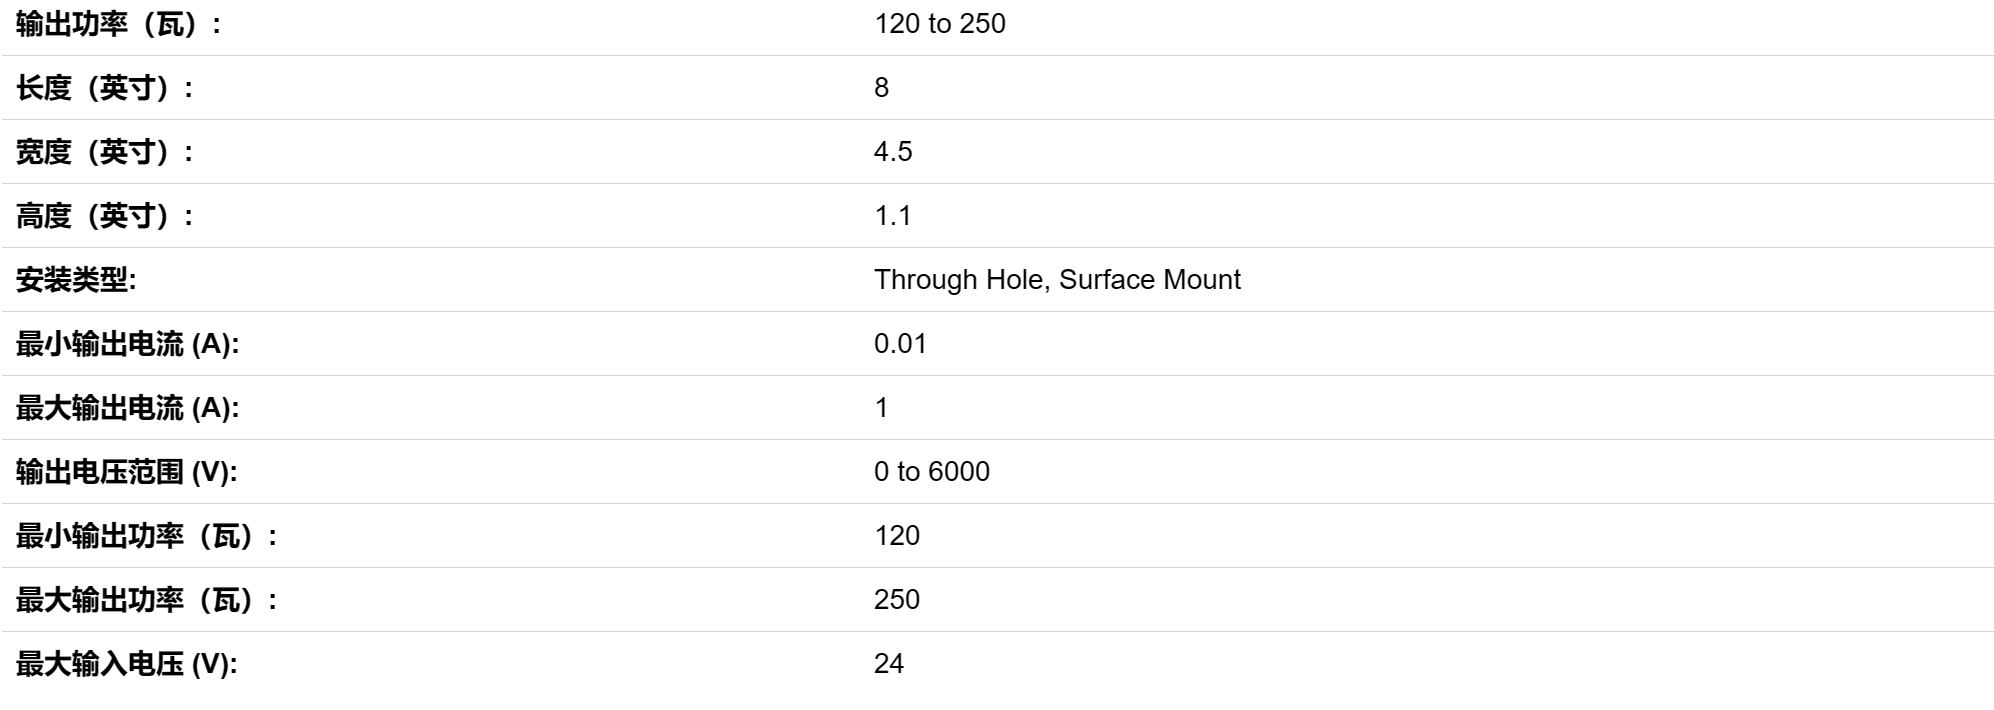Screen dimensions: 1994x710
Task: Click the 最小输出电流 (A) label
Action: coord(128,344)
